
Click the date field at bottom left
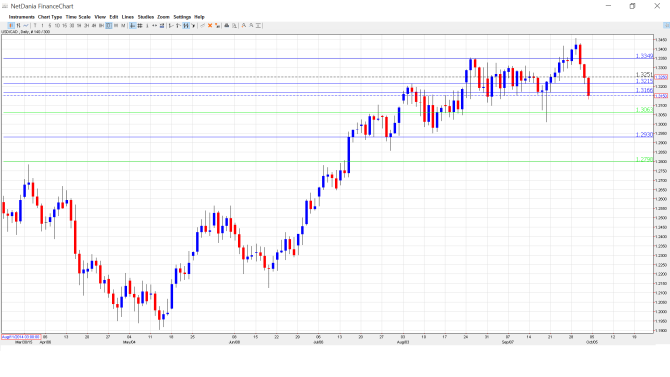21,337
